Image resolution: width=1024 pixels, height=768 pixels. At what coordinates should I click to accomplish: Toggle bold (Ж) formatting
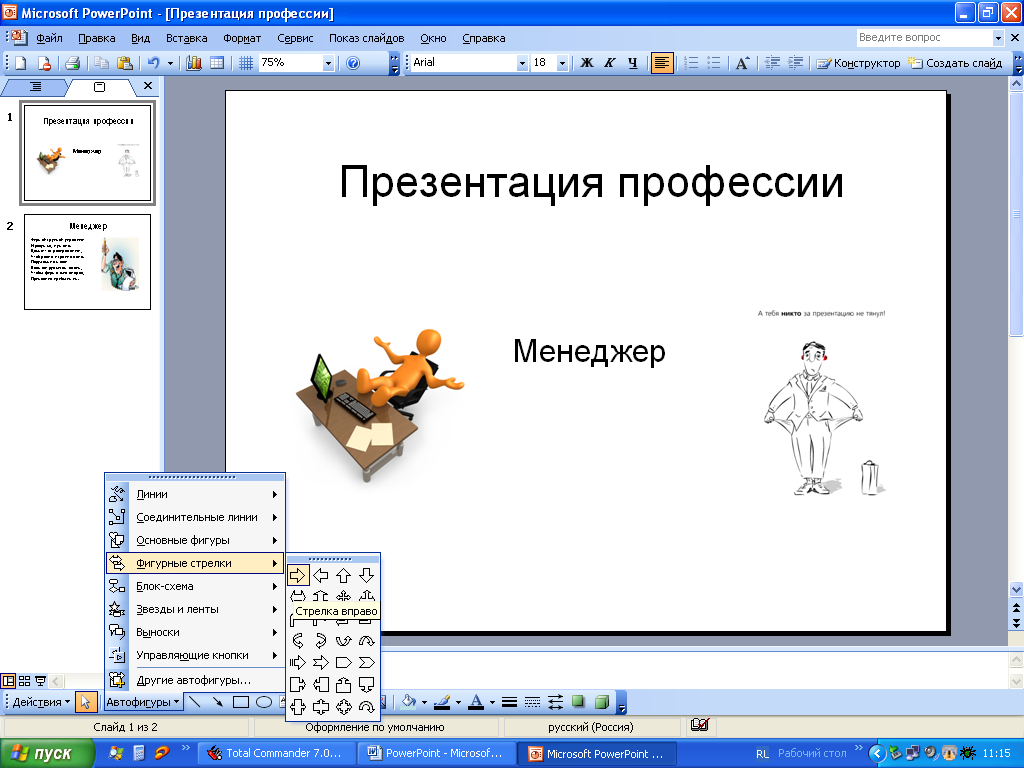pos(586,63)
